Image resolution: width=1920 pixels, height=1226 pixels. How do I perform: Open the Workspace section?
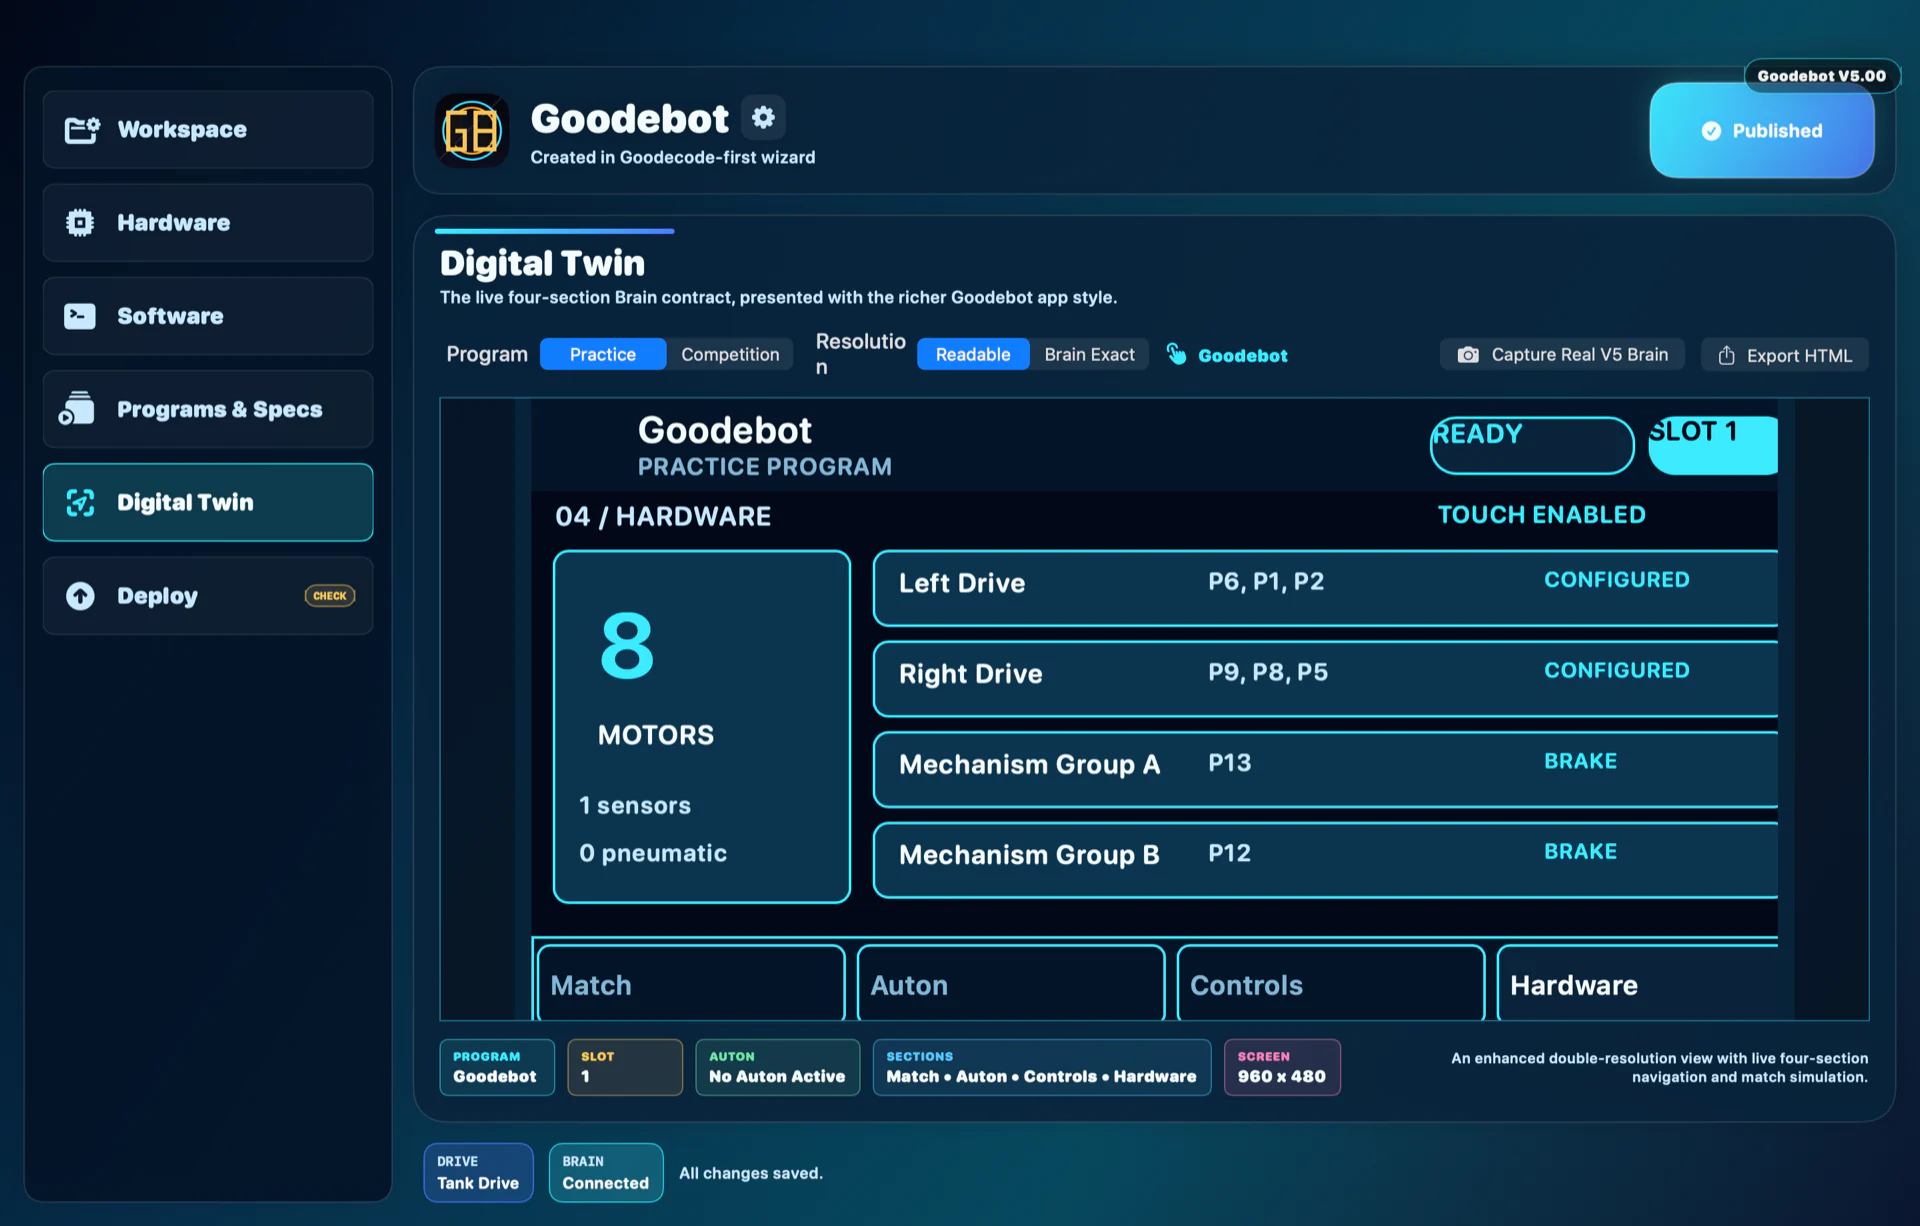pos(208,130)
